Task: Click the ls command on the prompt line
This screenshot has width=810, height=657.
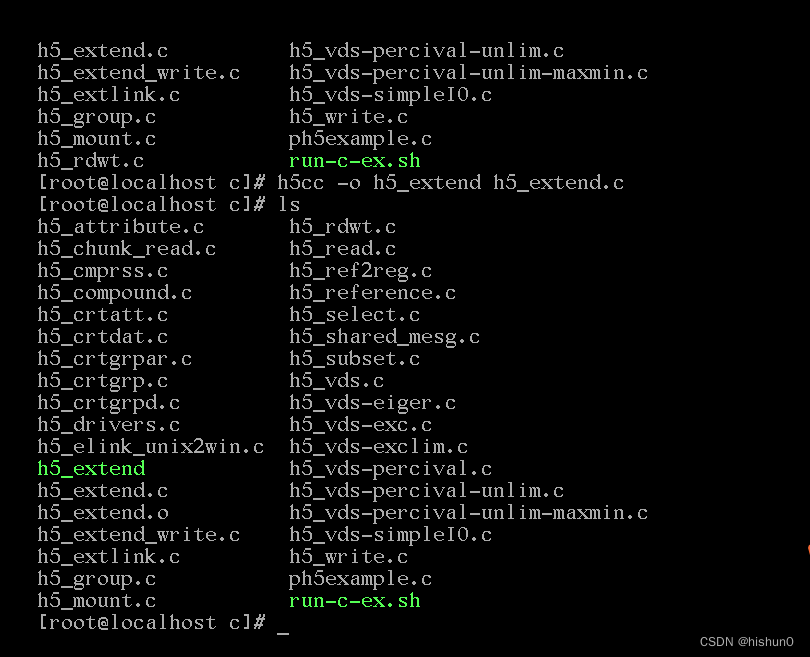Action: pos(289,205)
